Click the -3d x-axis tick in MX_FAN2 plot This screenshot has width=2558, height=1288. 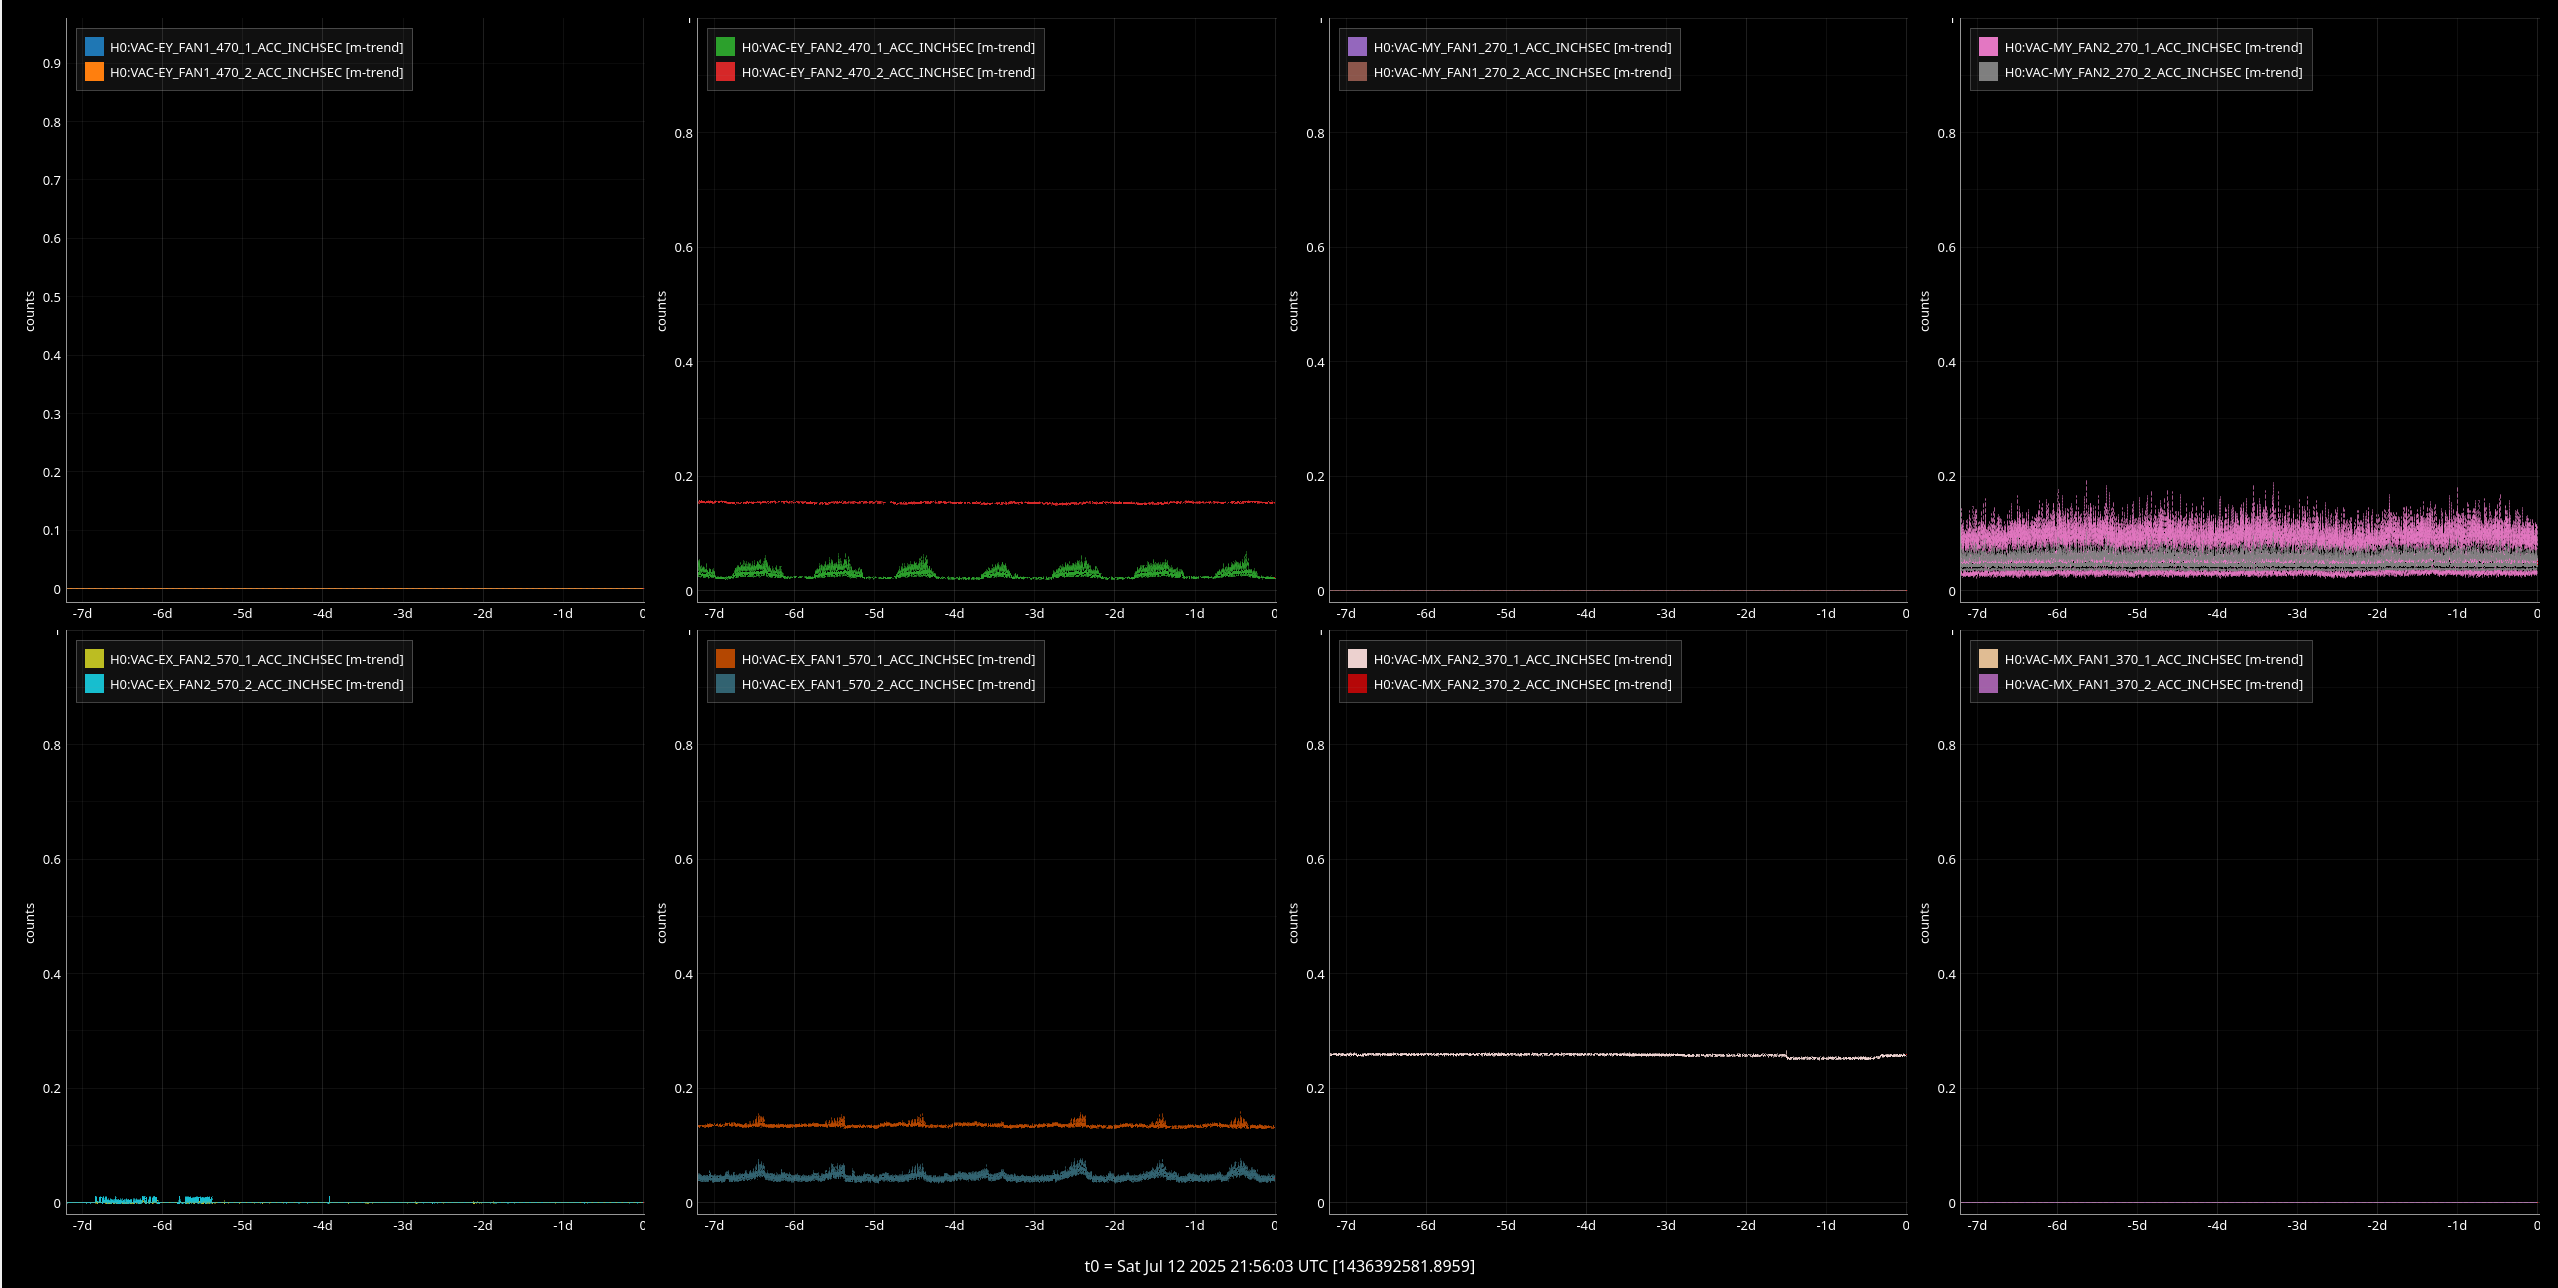[1666, 1225]
